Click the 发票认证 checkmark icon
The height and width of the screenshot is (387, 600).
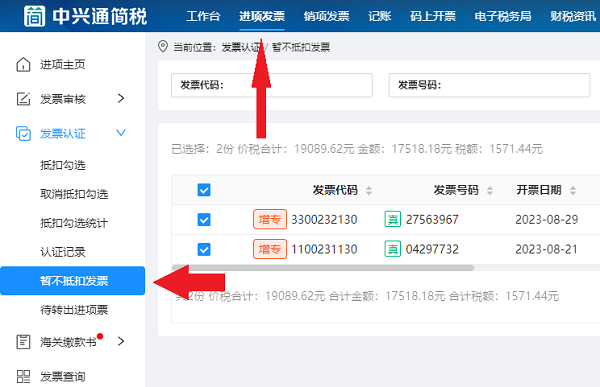[x=23, y=133]
